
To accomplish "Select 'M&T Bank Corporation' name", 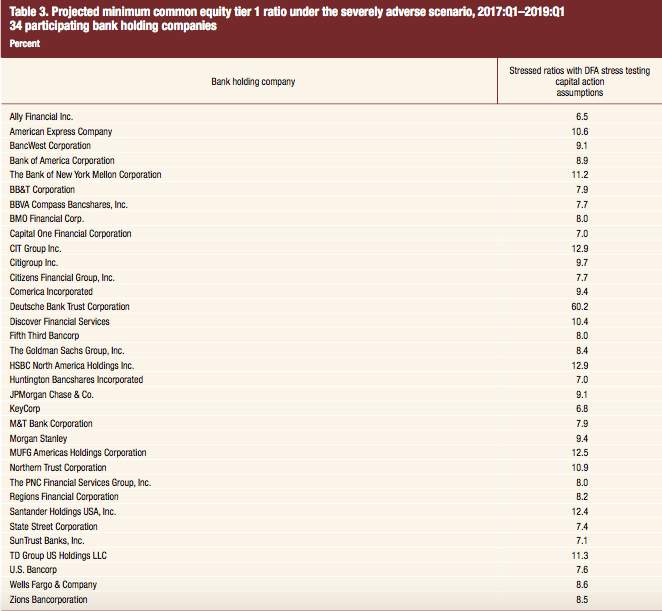I will 51,424.
